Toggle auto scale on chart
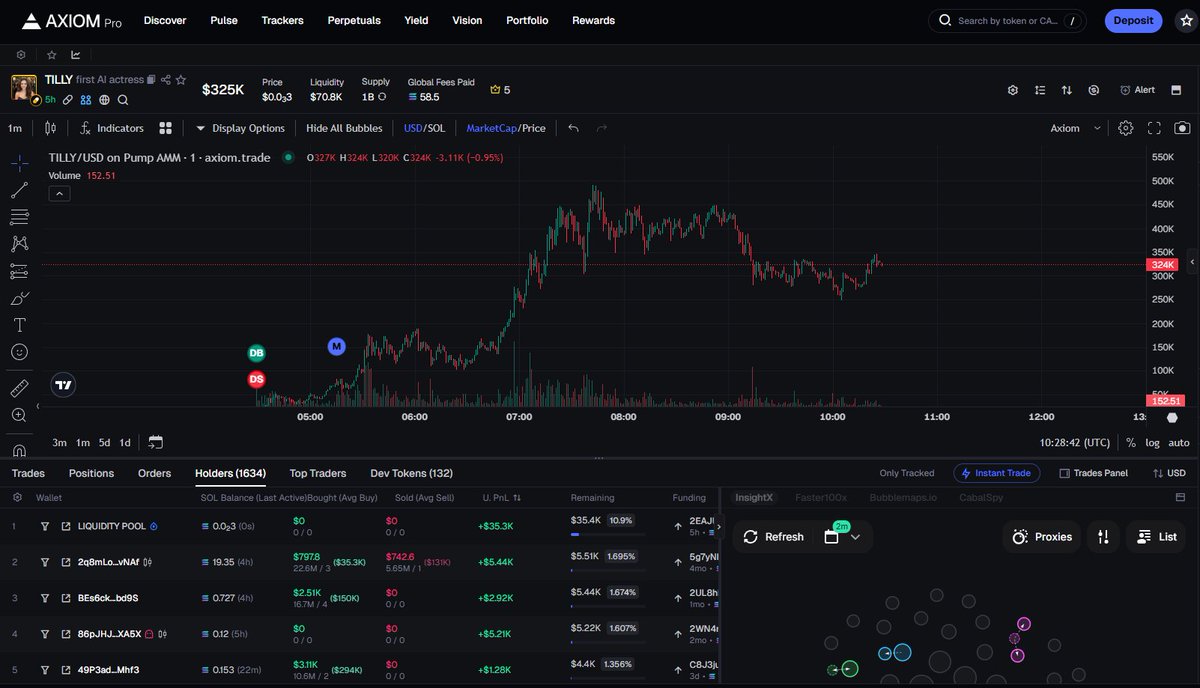 1179,443
